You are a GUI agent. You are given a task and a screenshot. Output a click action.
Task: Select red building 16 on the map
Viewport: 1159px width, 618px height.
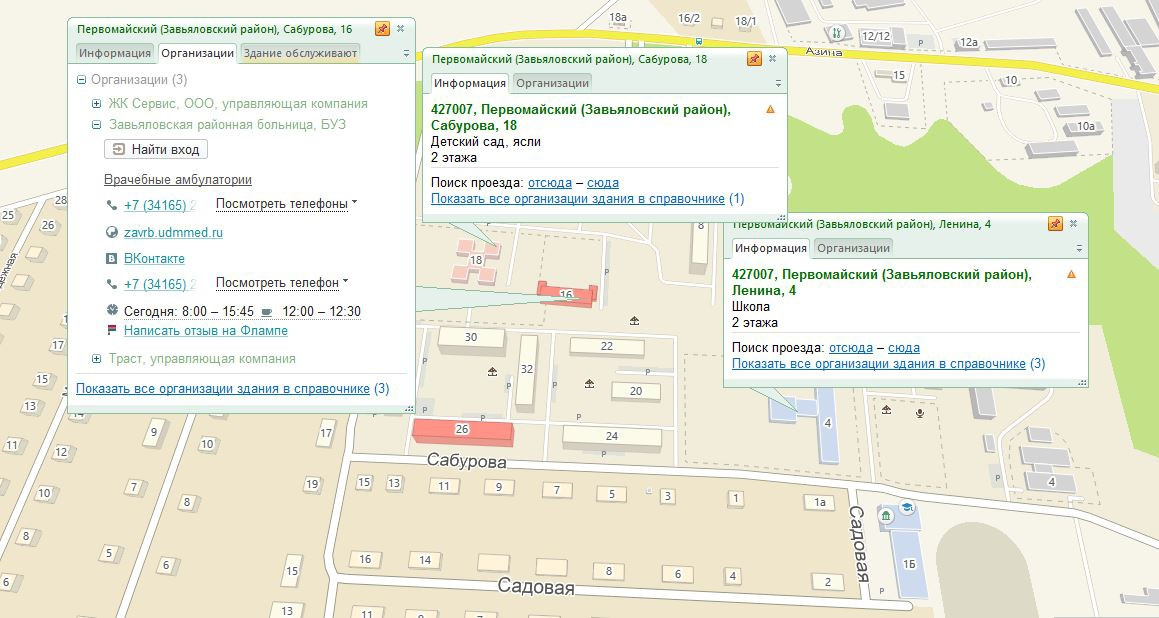click(567, 293)
